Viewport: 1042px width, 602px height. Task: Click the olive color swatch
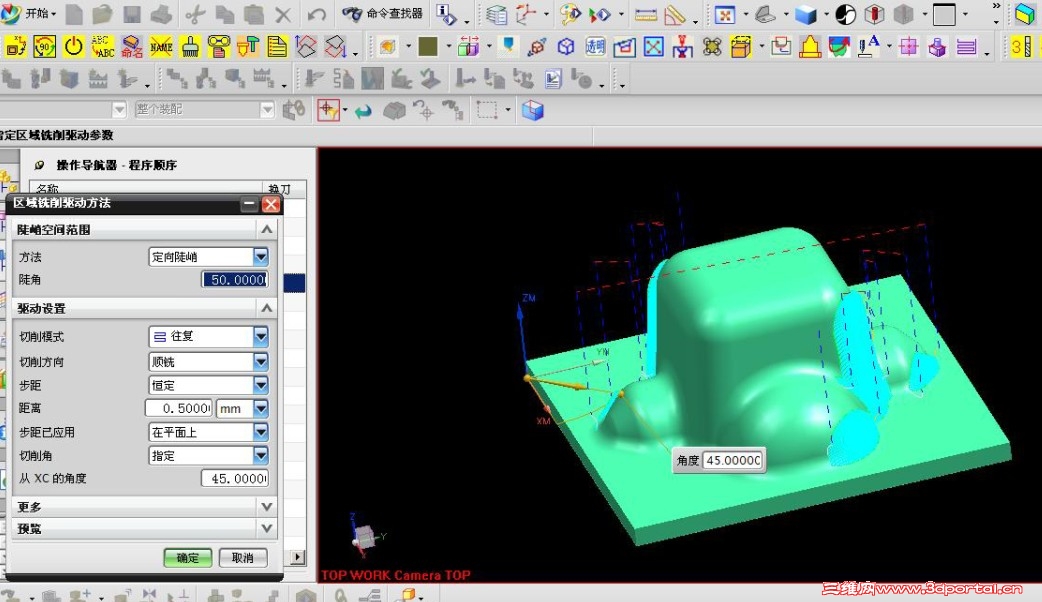click(x=428, y=47)
